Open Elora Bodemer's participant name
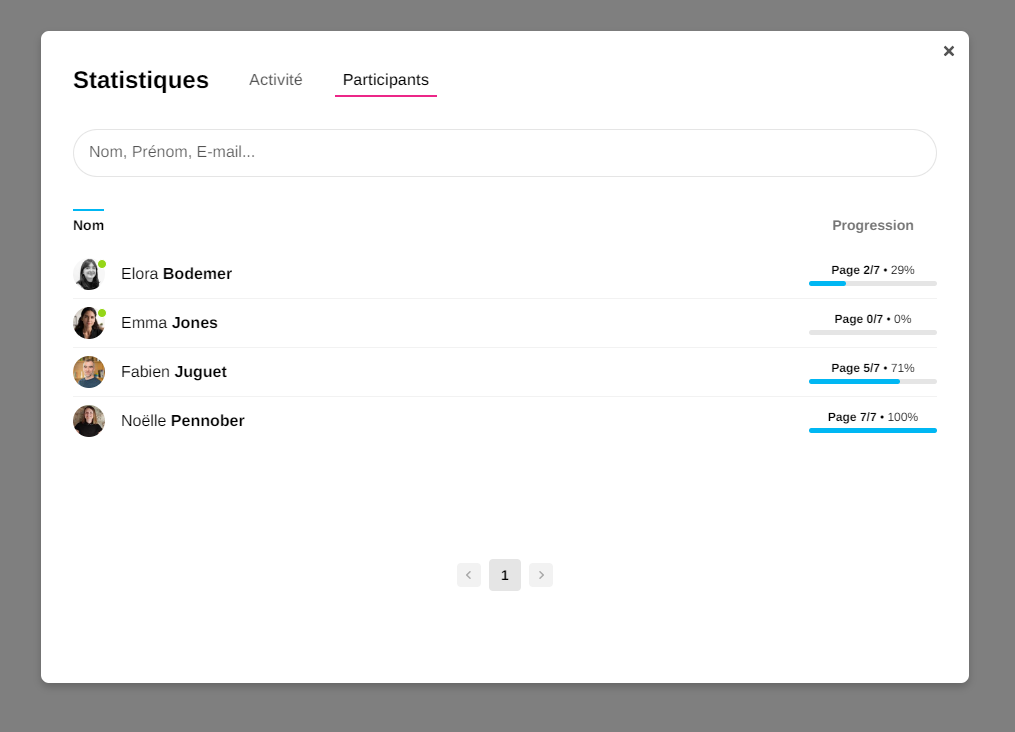The width and height of the screenshot is (1015, 732). click(x=176, y=274)
